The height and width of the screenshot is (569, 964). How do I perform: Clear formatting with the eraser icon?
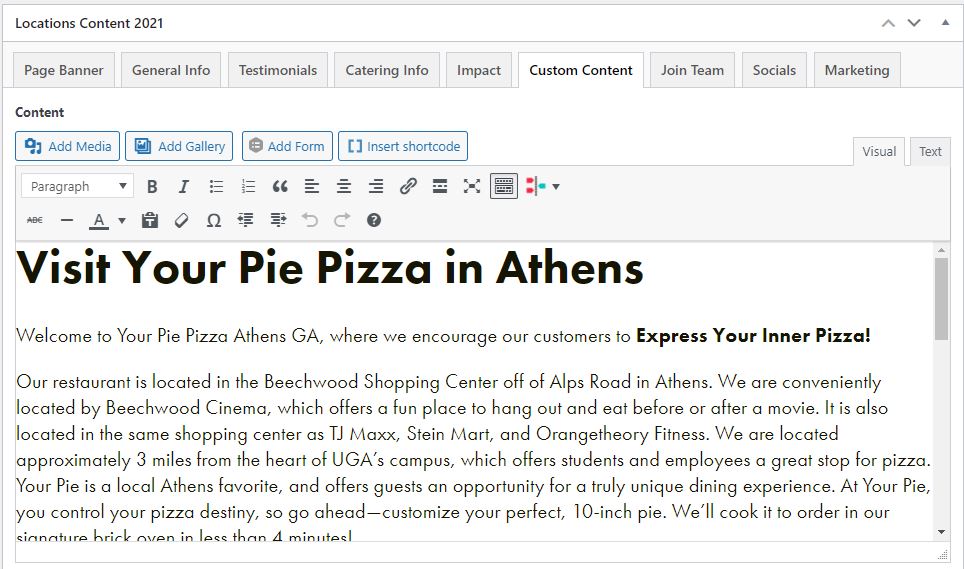pos(181,220)
